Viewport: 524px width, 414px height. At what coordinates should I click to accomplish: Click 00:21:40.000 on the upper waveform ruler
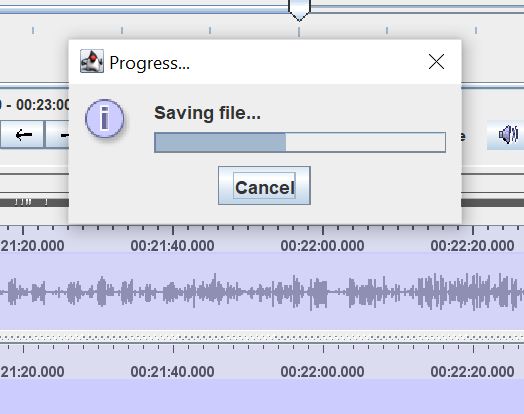click(172, 246)
